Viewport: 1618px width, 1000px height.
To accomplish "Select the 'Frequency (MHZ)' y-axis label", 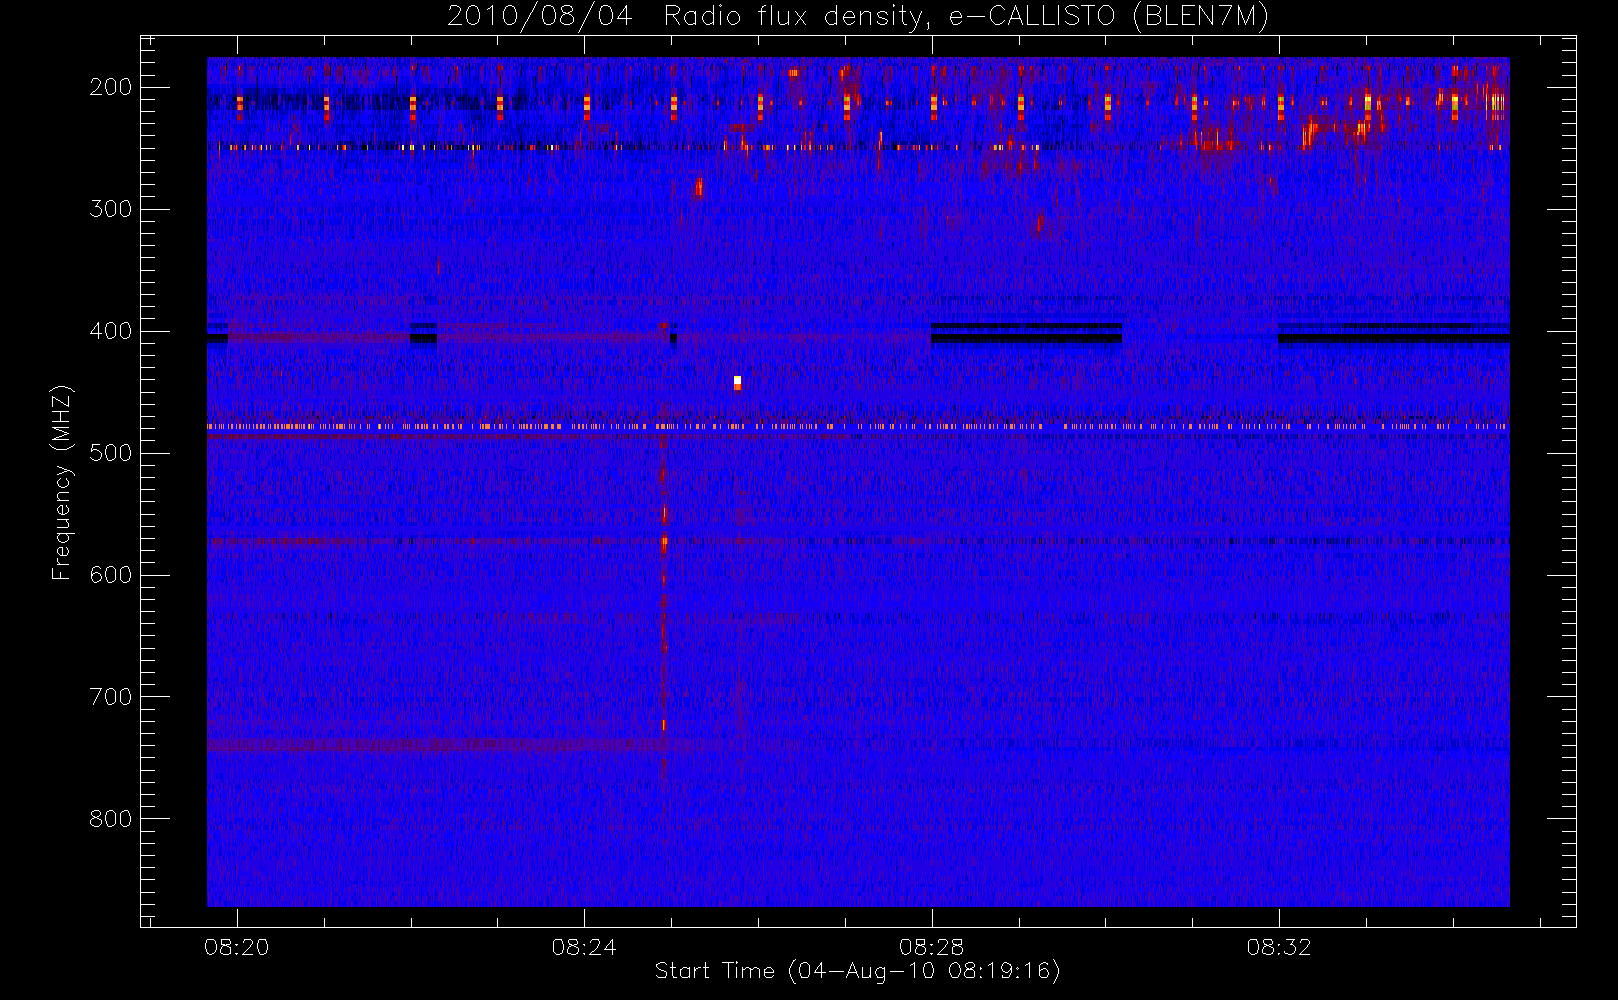I will (62, 482).
